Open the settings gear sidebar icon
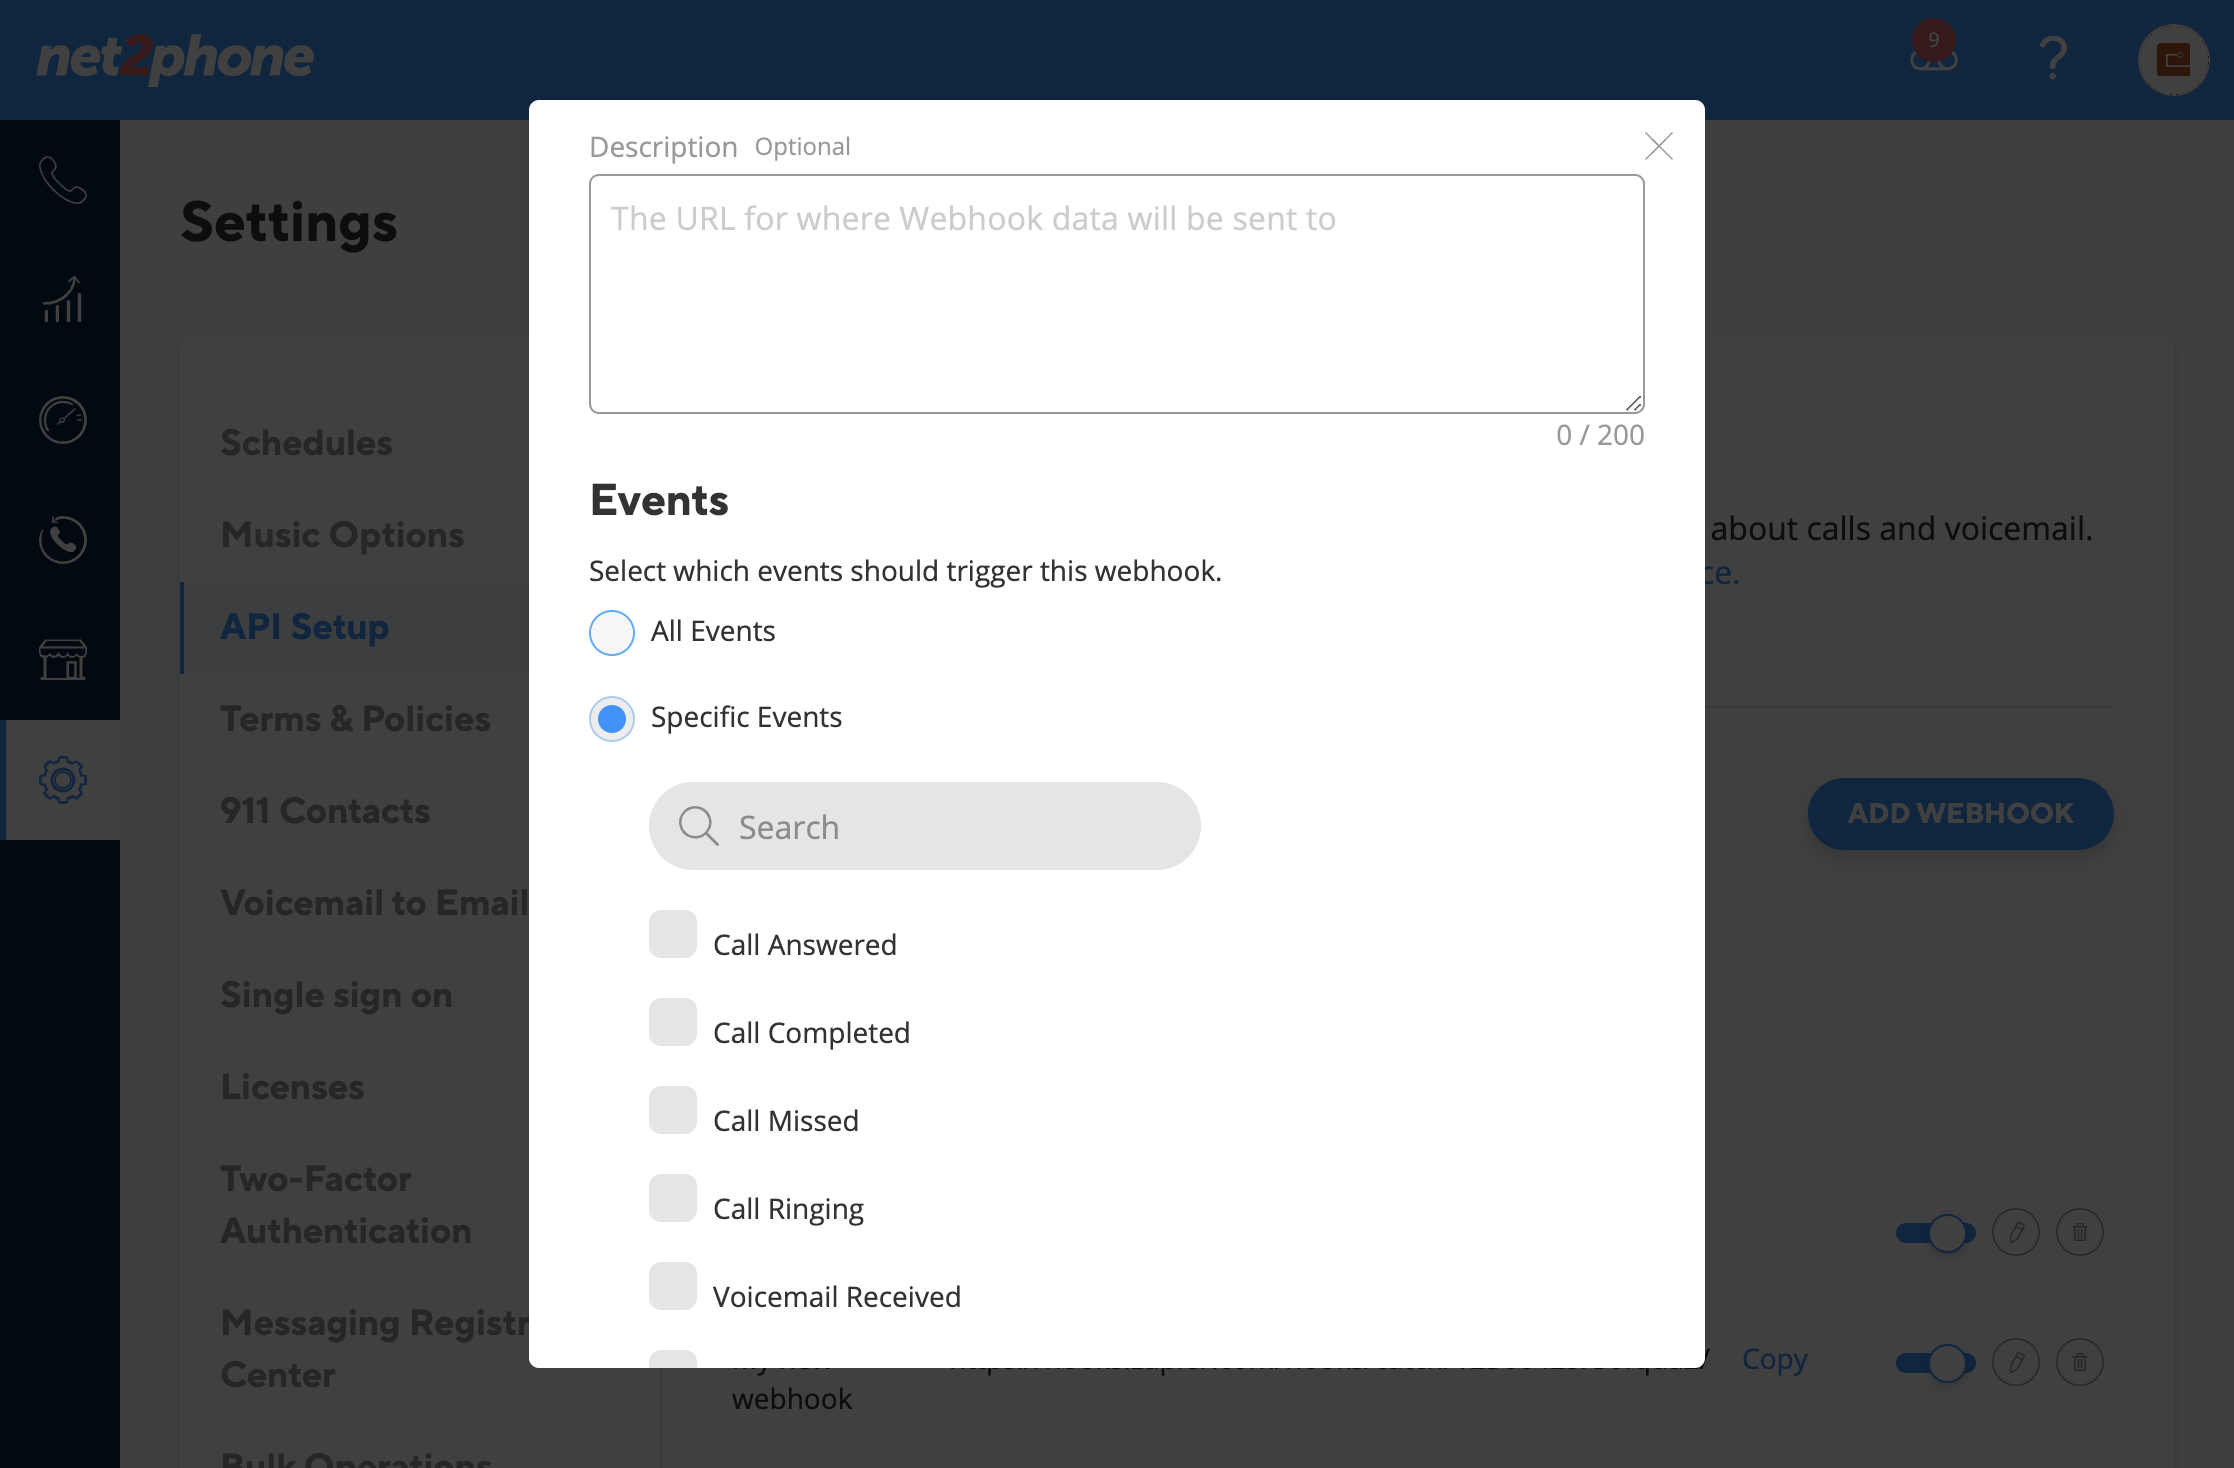Viewport: 2234px width, 1468px height. click(x=62, y=780)
